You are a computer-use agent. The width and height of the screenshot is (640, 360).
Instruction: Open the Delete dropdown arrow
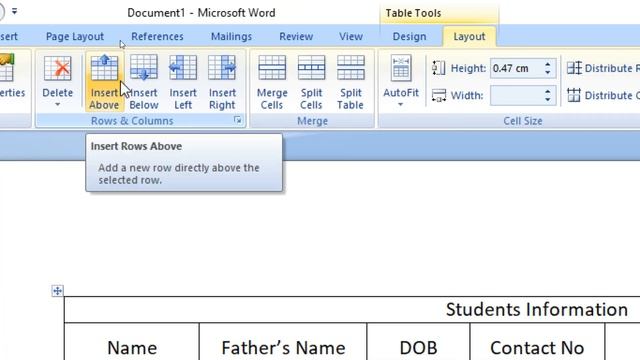click(58, 104)
